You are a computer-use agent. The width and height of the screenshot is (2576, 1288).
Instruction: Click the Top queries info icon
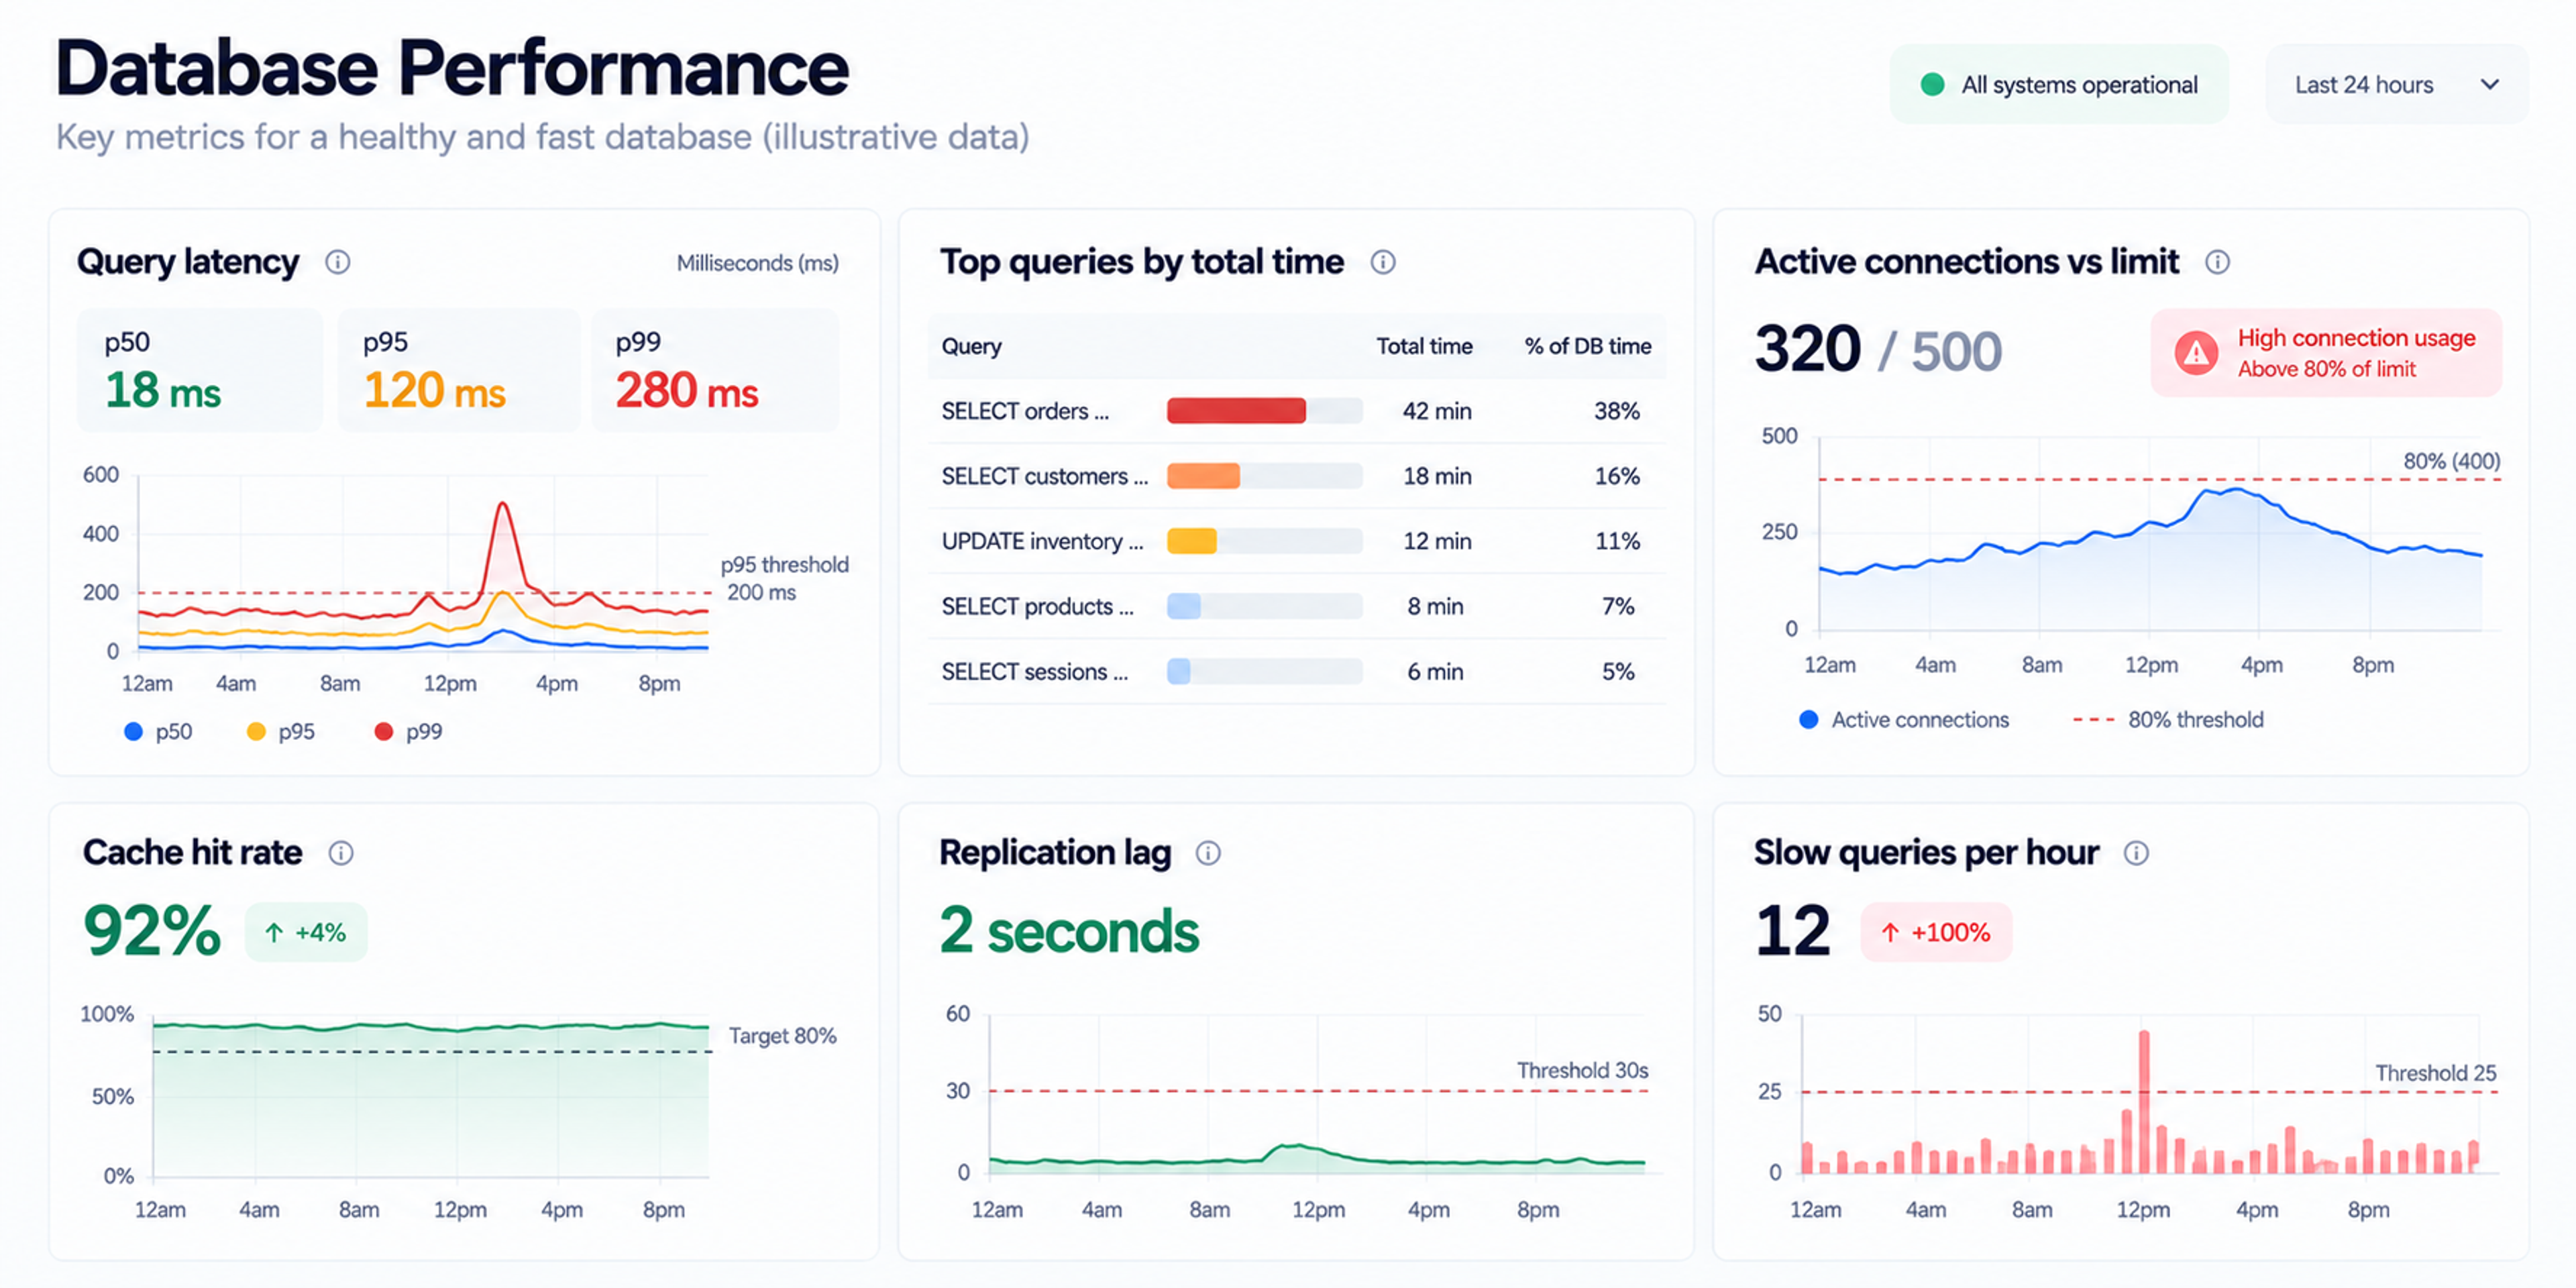click(1383, 262)
